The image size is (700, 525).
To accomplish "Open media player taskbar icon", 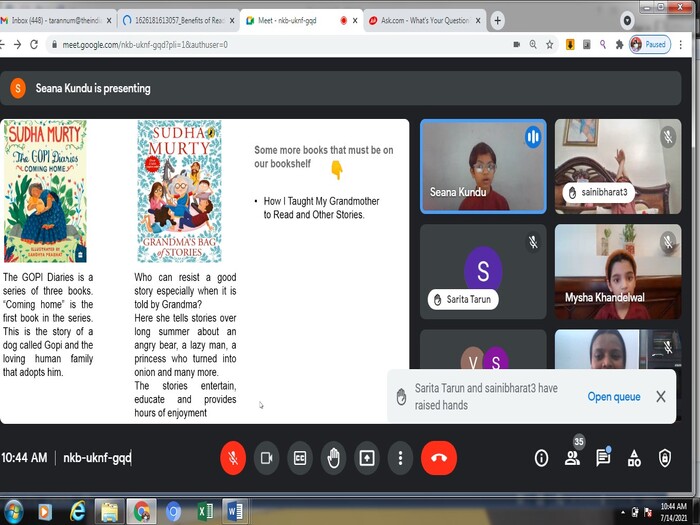I will tap(45, 512).
